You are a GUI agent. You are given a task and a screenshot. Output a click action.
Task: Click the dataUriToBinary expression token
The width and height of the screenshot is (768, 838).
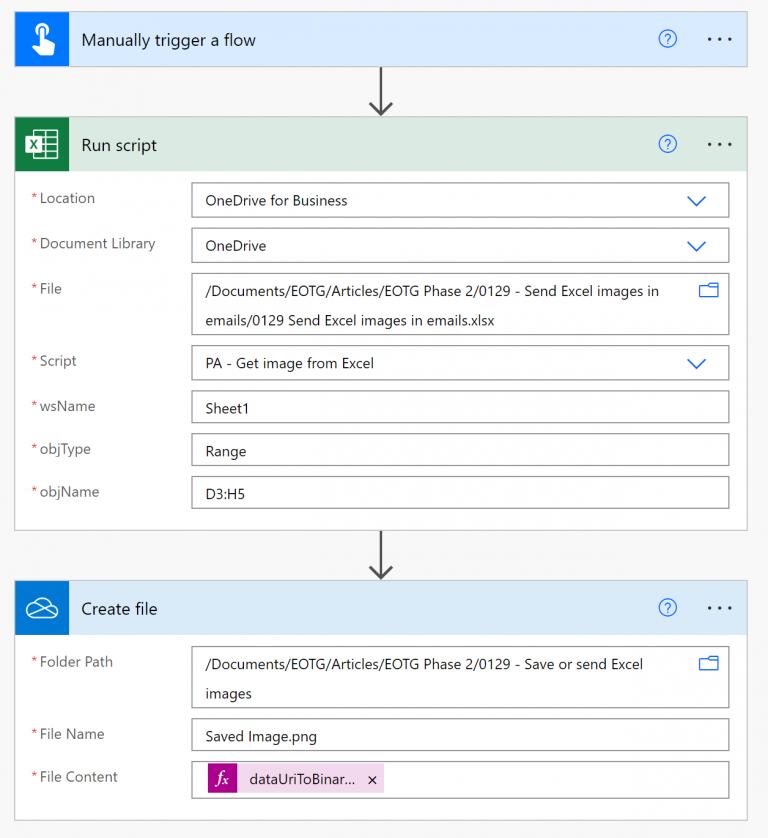tap(300, 780)
